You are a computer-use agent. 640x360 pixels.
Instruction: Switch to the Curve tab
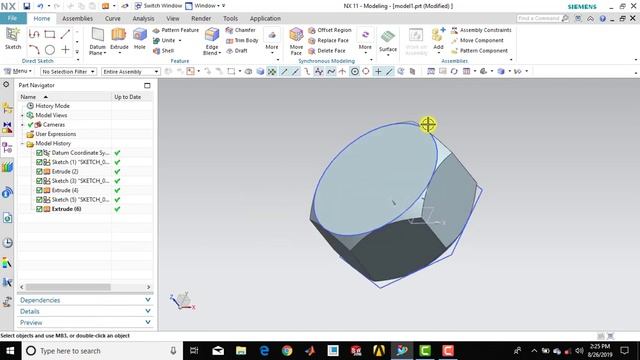(112, 18)
